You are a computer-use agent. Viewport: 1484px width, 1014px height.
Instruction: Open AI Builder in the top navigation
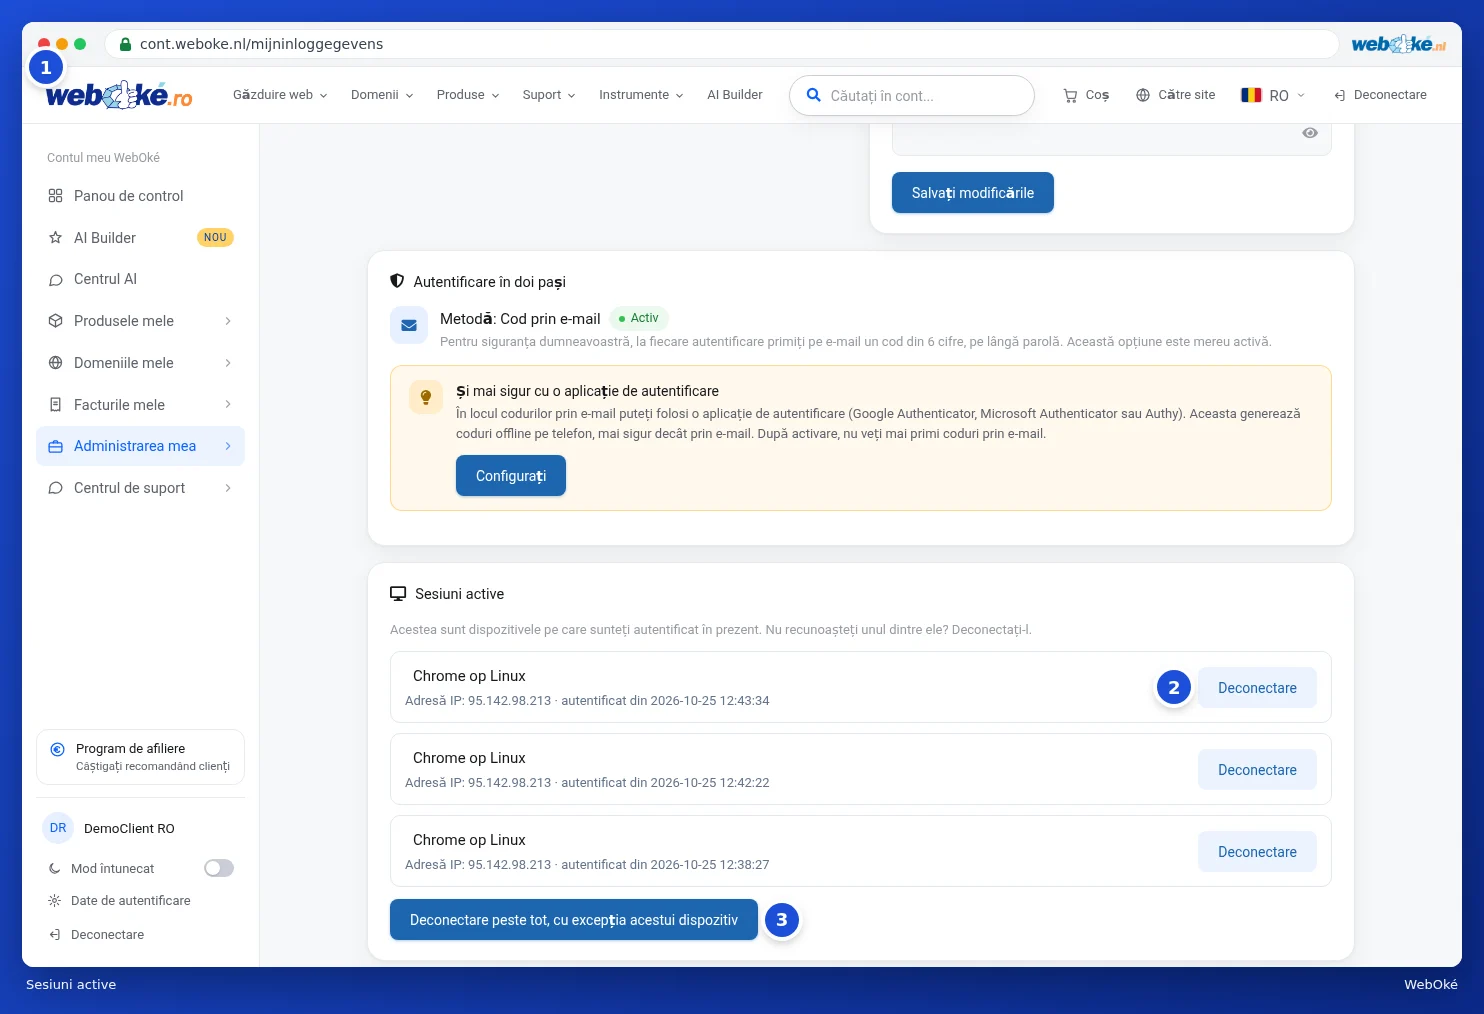coord(735,95)
